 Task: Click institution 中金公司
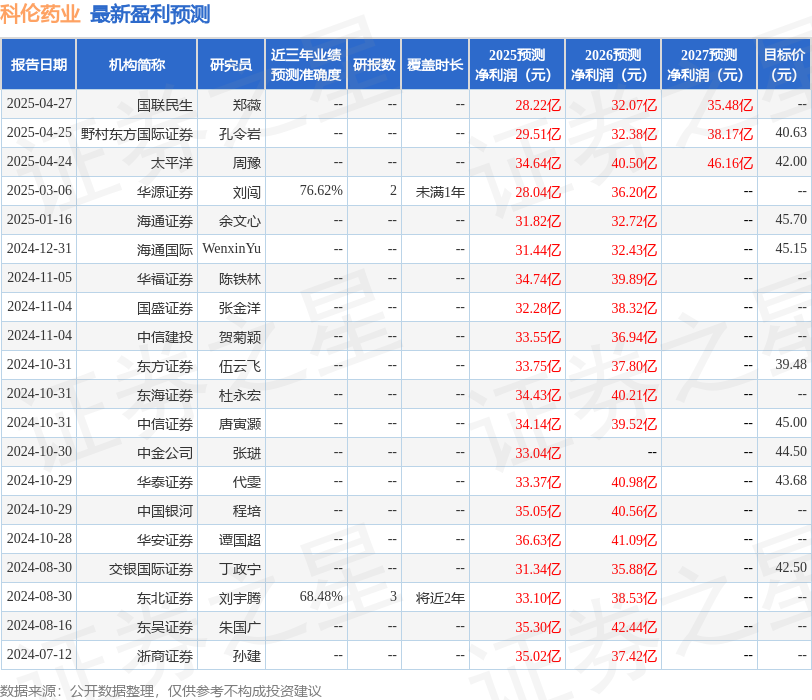165,453
